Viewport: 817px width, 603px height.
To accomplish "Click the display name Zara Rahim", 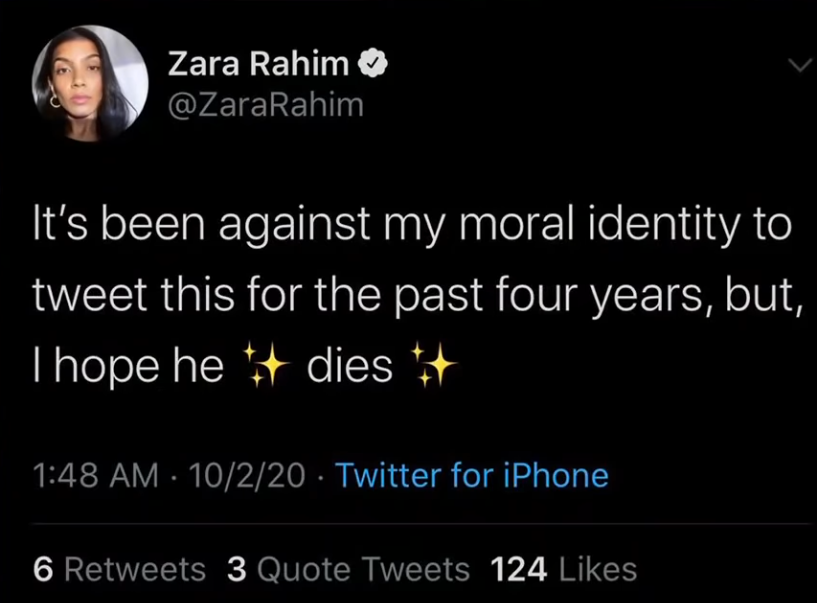I will [x=258, y=65].
